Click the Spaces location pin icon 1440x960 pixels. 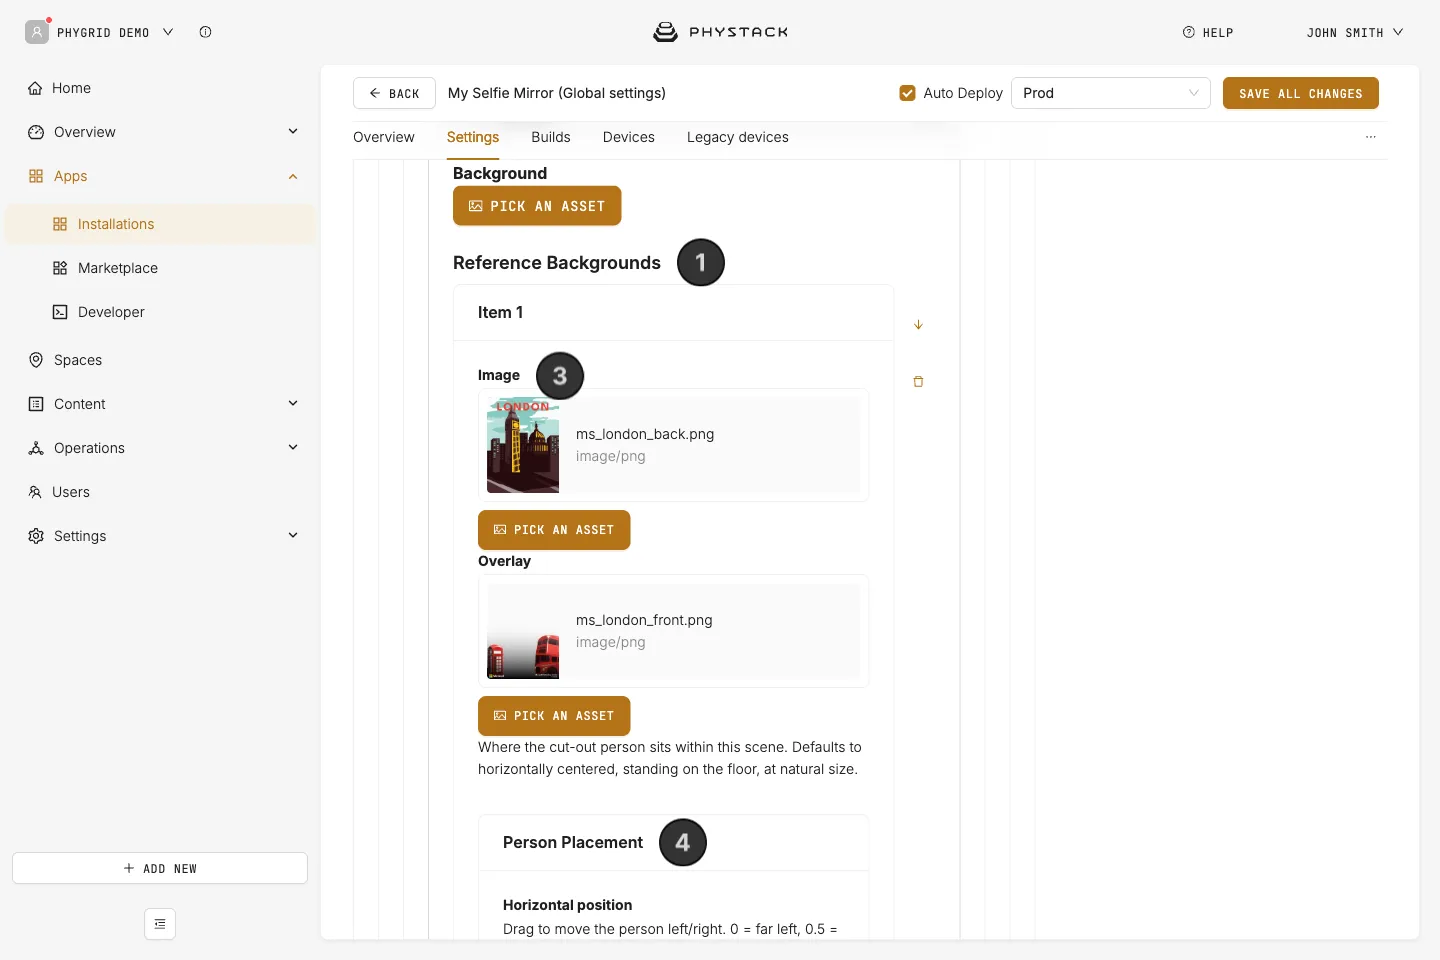point(36,360)
